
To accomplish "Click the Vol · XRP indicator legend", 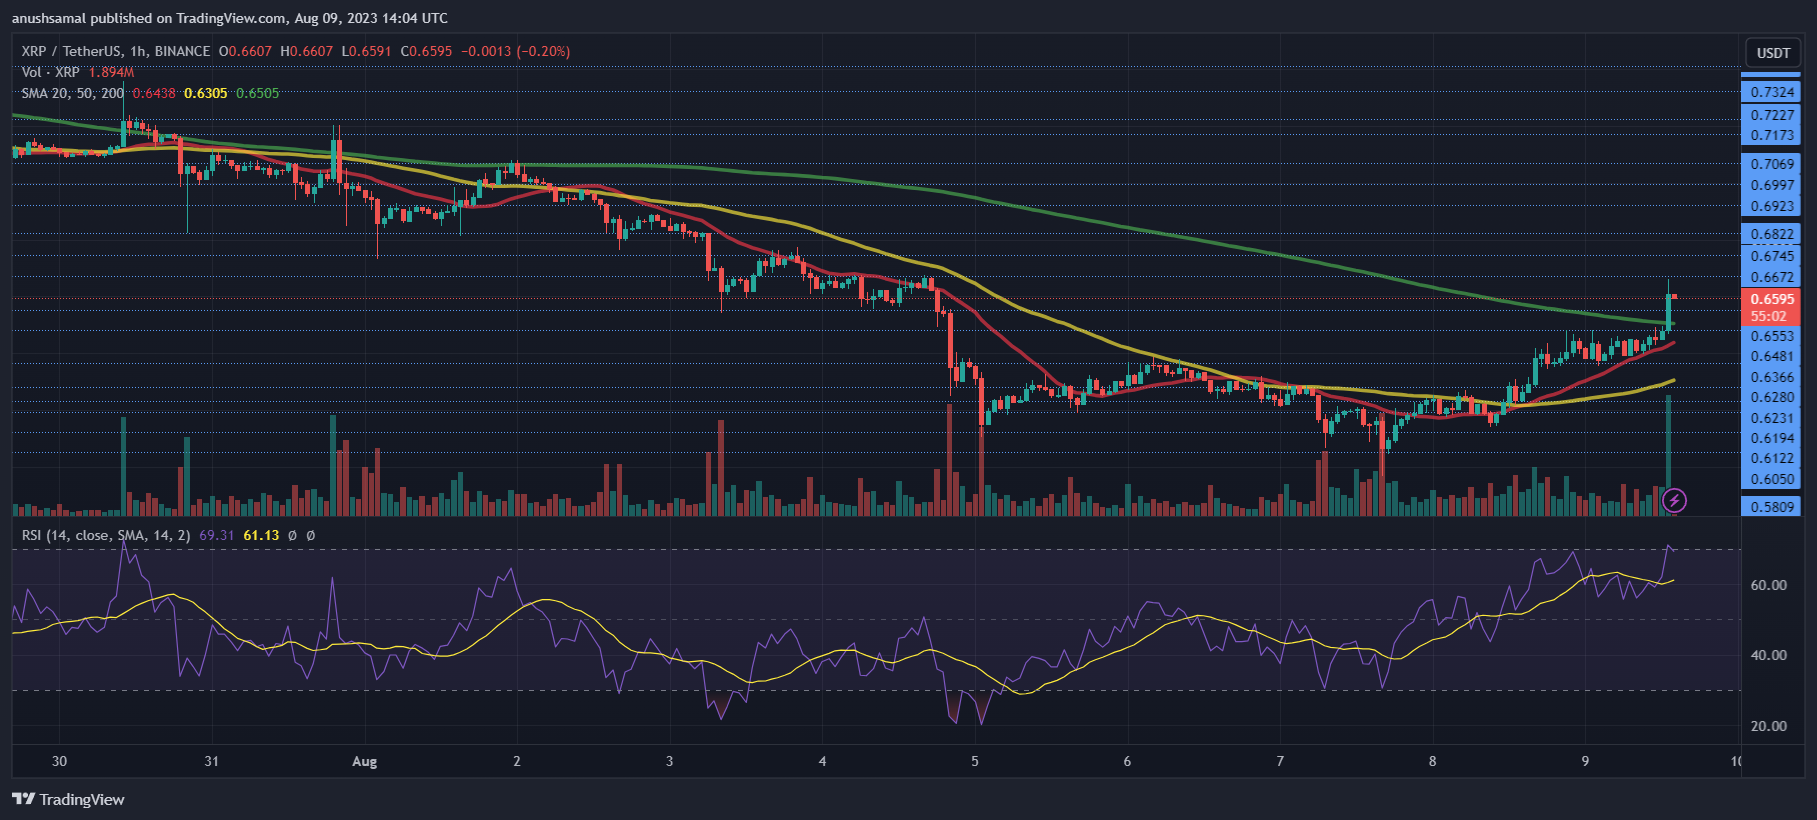I will 50,72.
